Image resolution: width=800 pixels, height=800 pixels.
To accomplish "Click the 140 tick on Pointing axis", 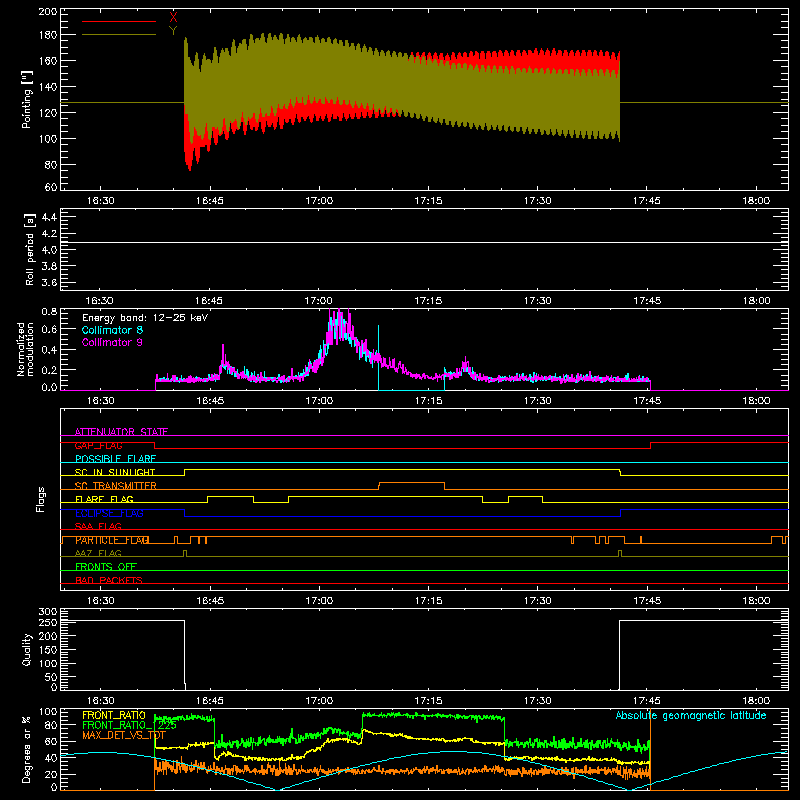I will pyautogui.click(x=47, y=87).
